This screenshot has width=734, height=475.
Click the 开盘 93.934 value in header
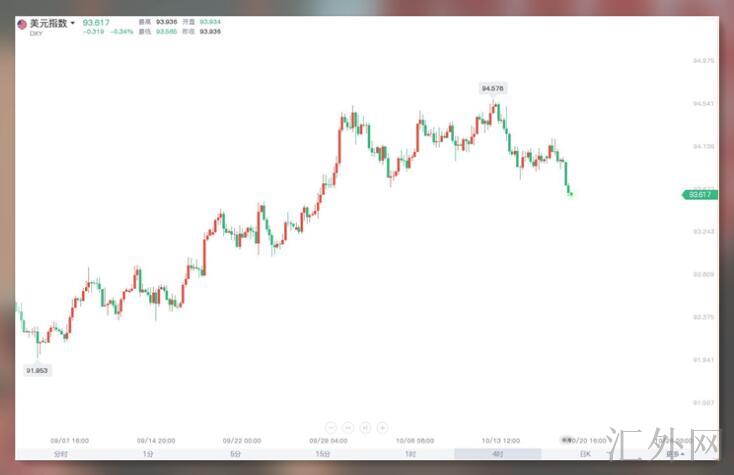[x=210, y=22]
